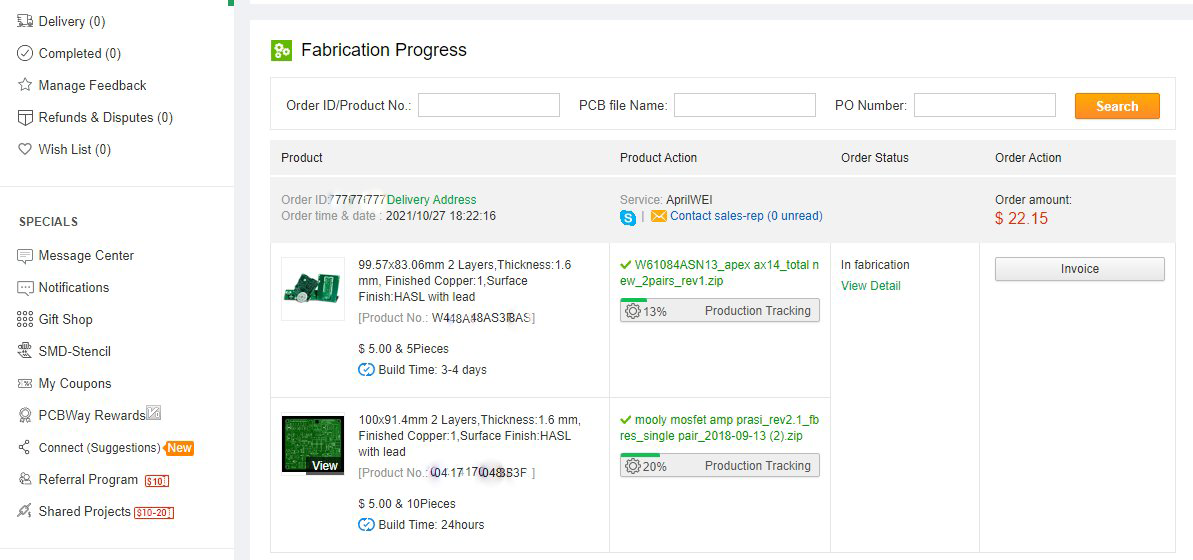1193x560 pixels.
Task: Open PCBWay Rewards
Action: pyautogui.click(x=91, y=415)
